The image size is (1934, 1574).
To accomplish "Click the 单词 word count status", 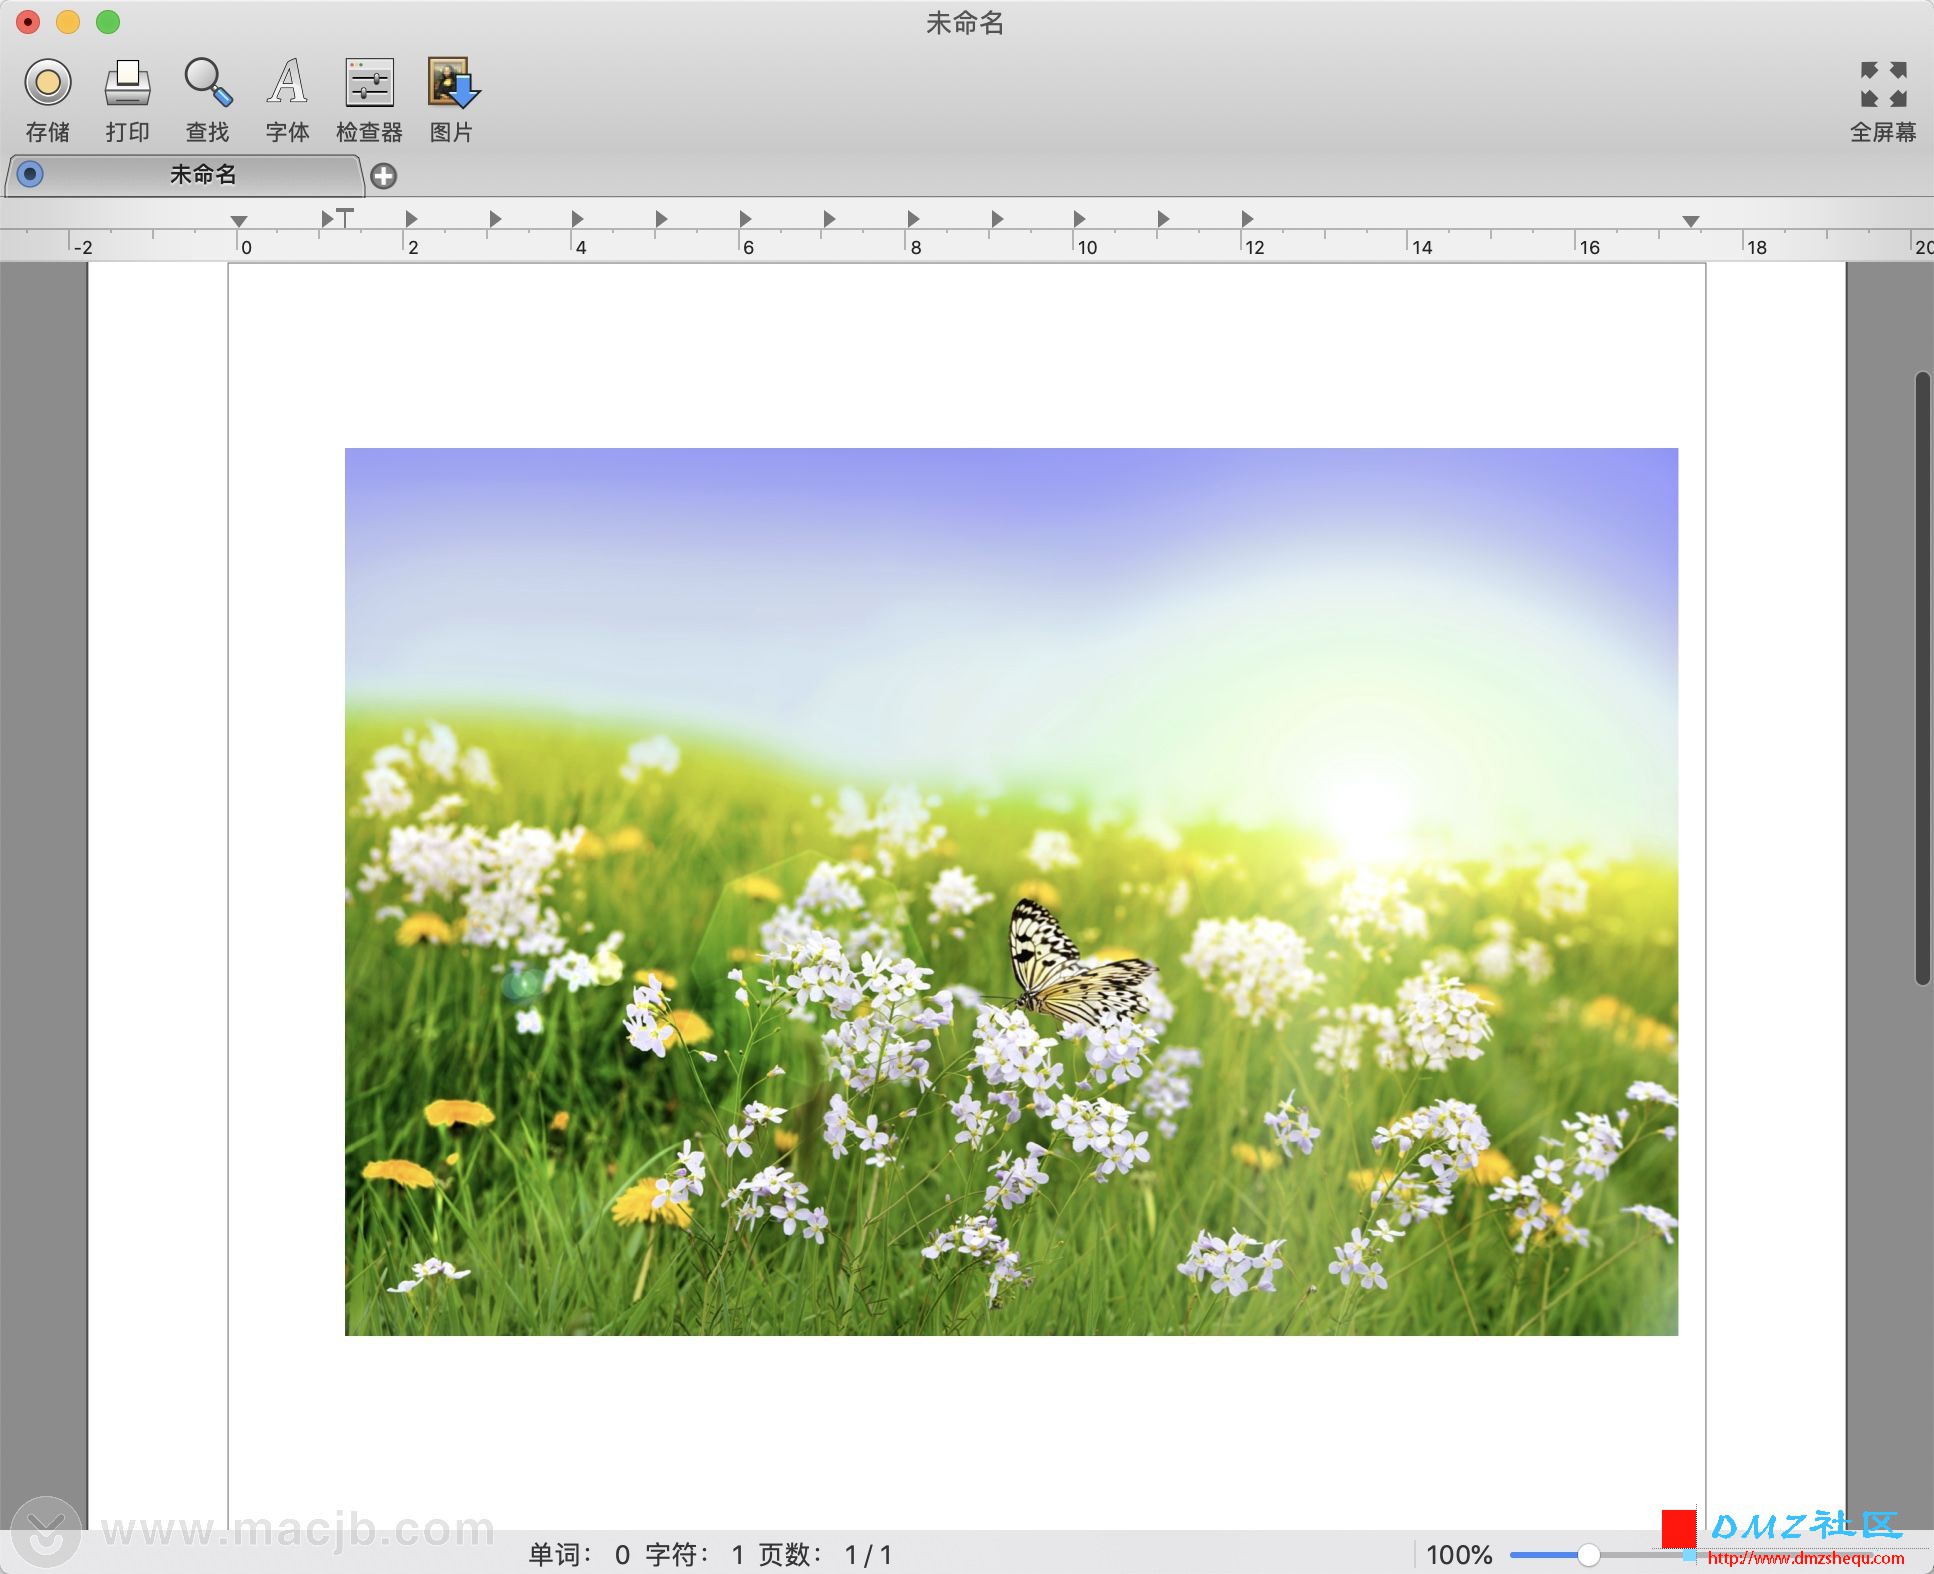I will pyautogui.click(x=579, y=1555).
